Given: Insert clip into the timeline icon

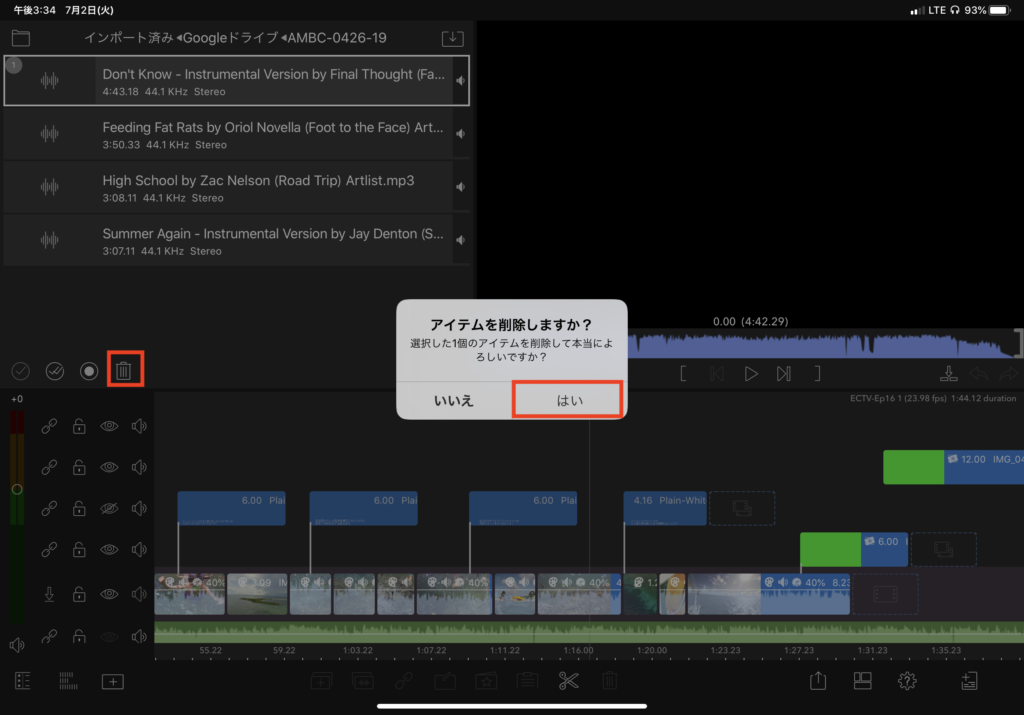Looking at the screenshot, I should coord(948,373).
